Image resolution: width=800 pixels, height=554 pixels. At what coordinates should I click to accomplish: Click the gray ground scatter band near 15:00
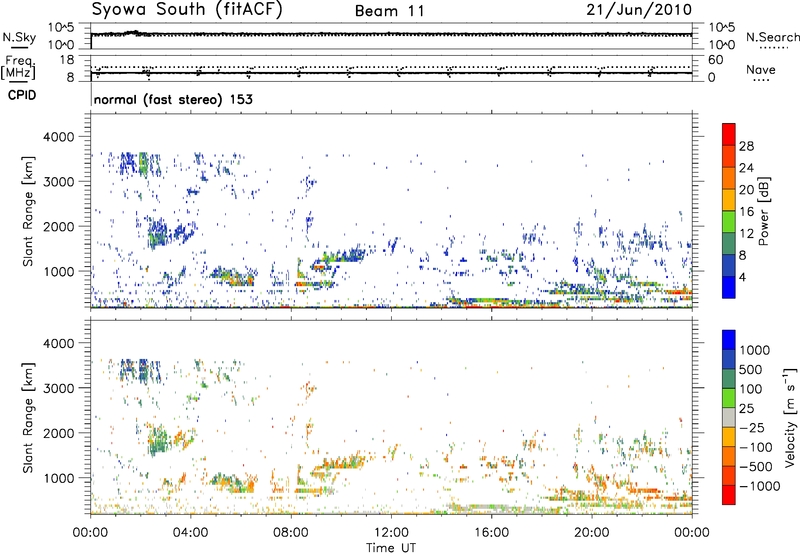tap(490, 509)
